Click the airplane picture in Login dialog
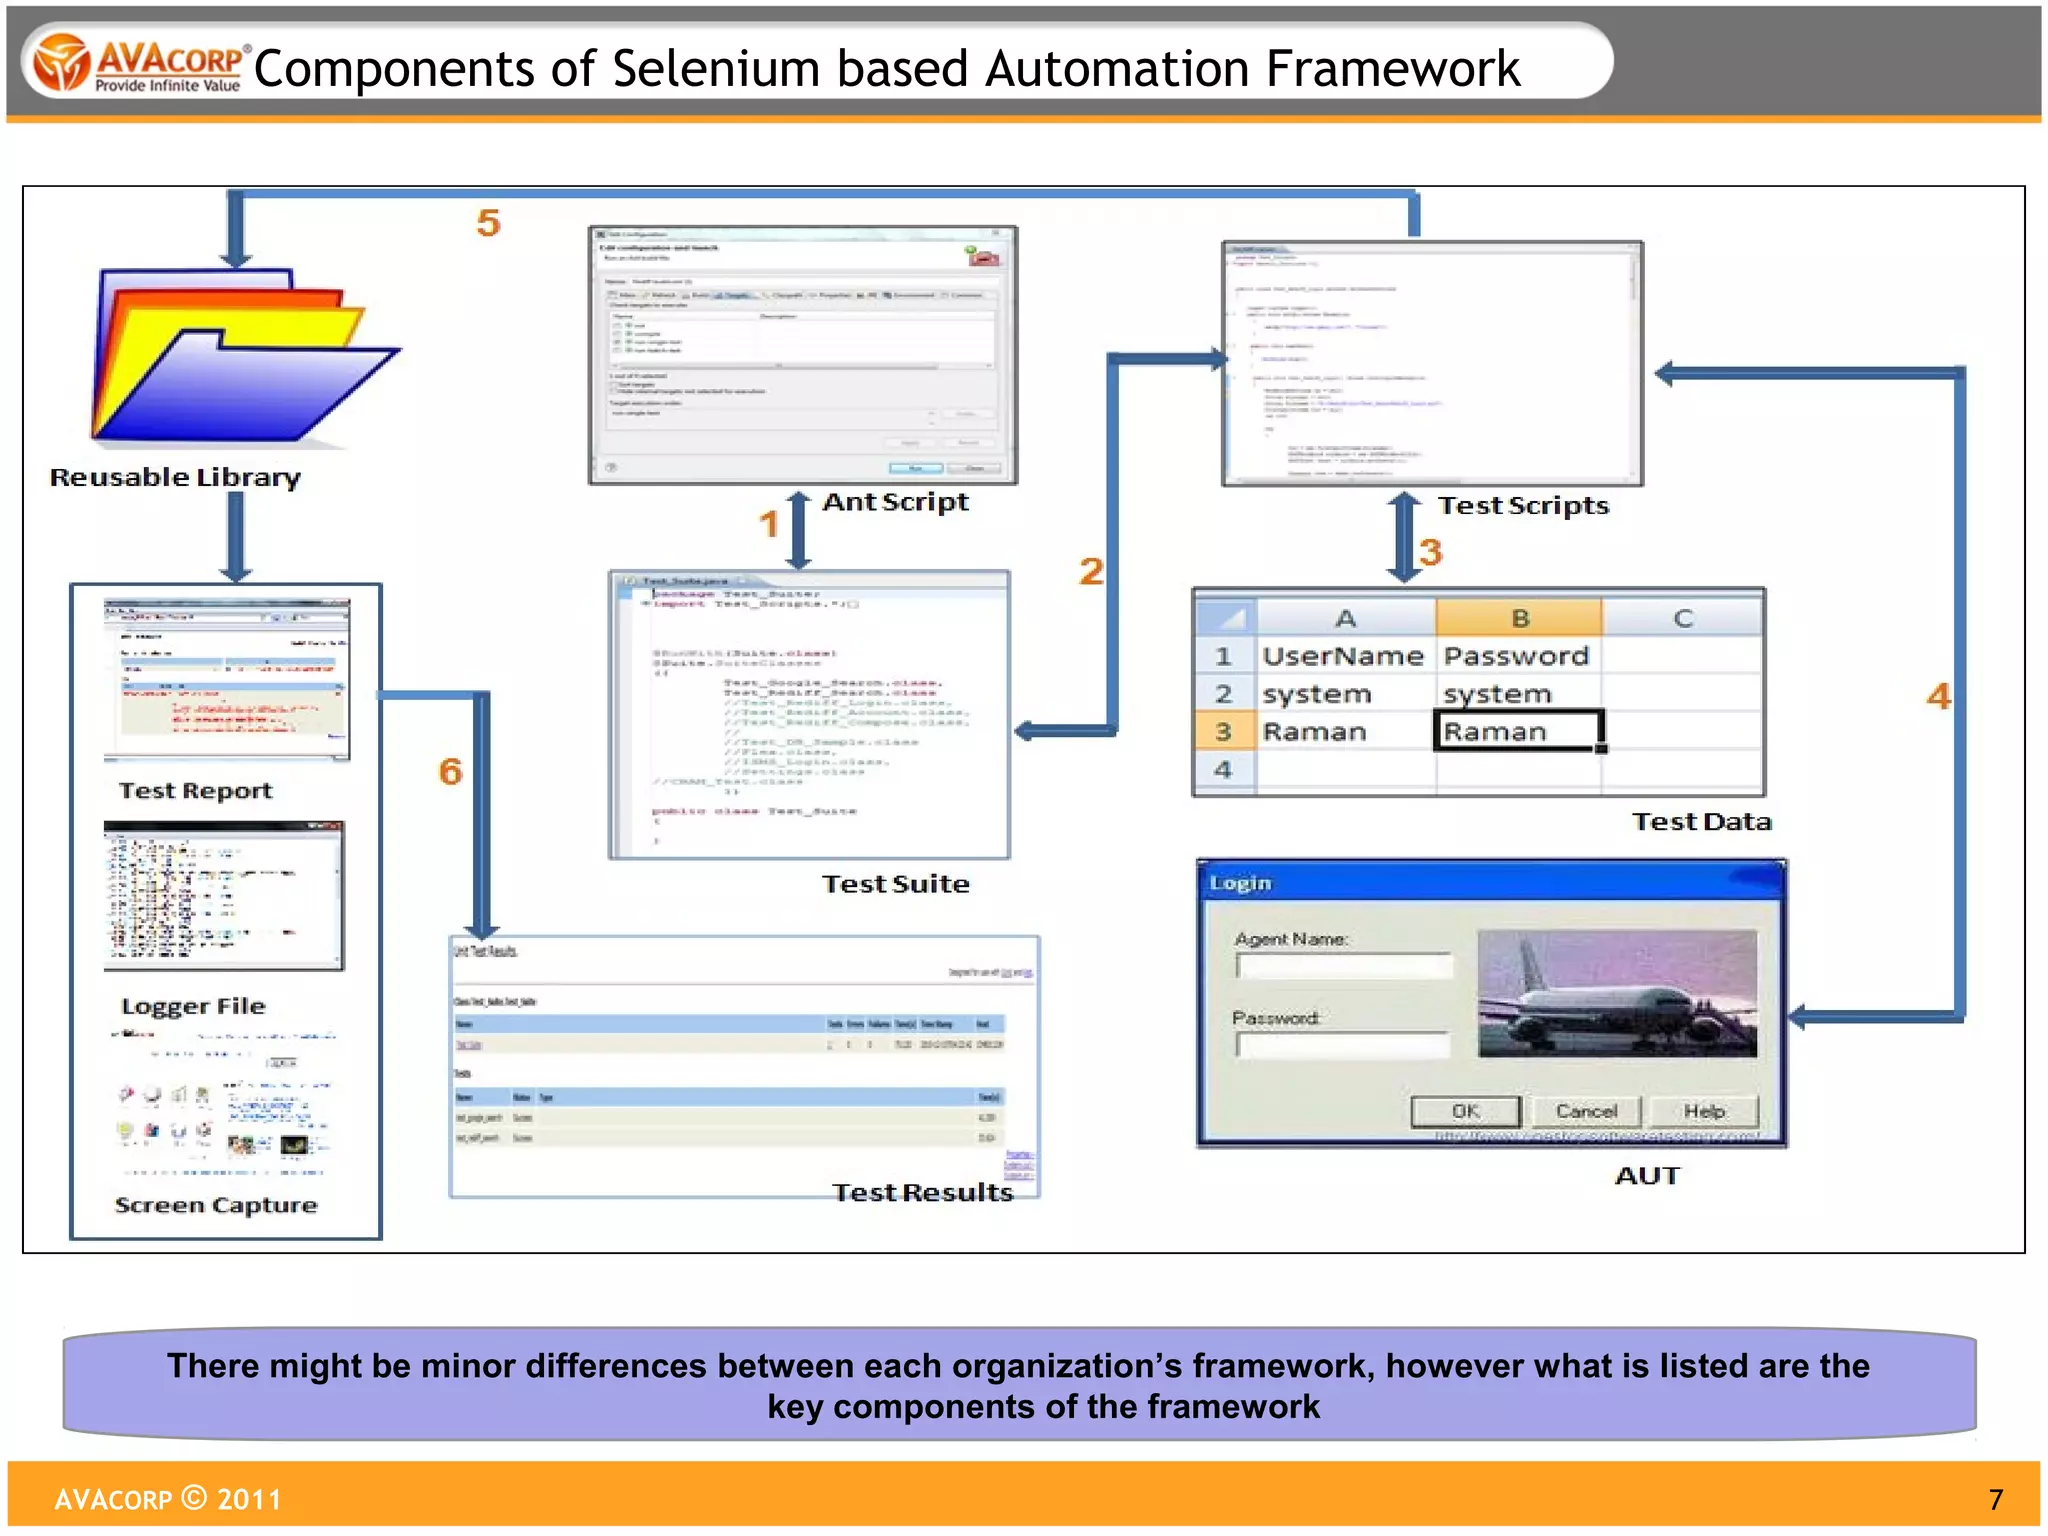 pos(1617,994)
